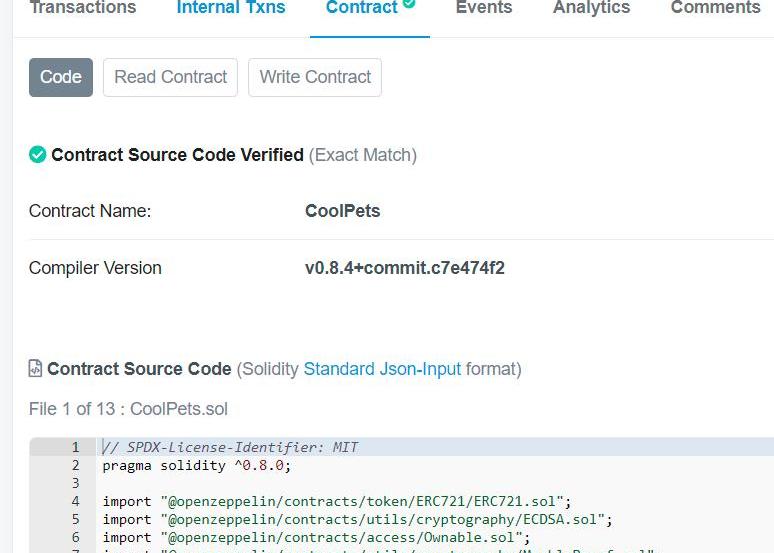Switch to the Internal Txns tab
This screenshot has height=553, width=774.
(231, 8)
